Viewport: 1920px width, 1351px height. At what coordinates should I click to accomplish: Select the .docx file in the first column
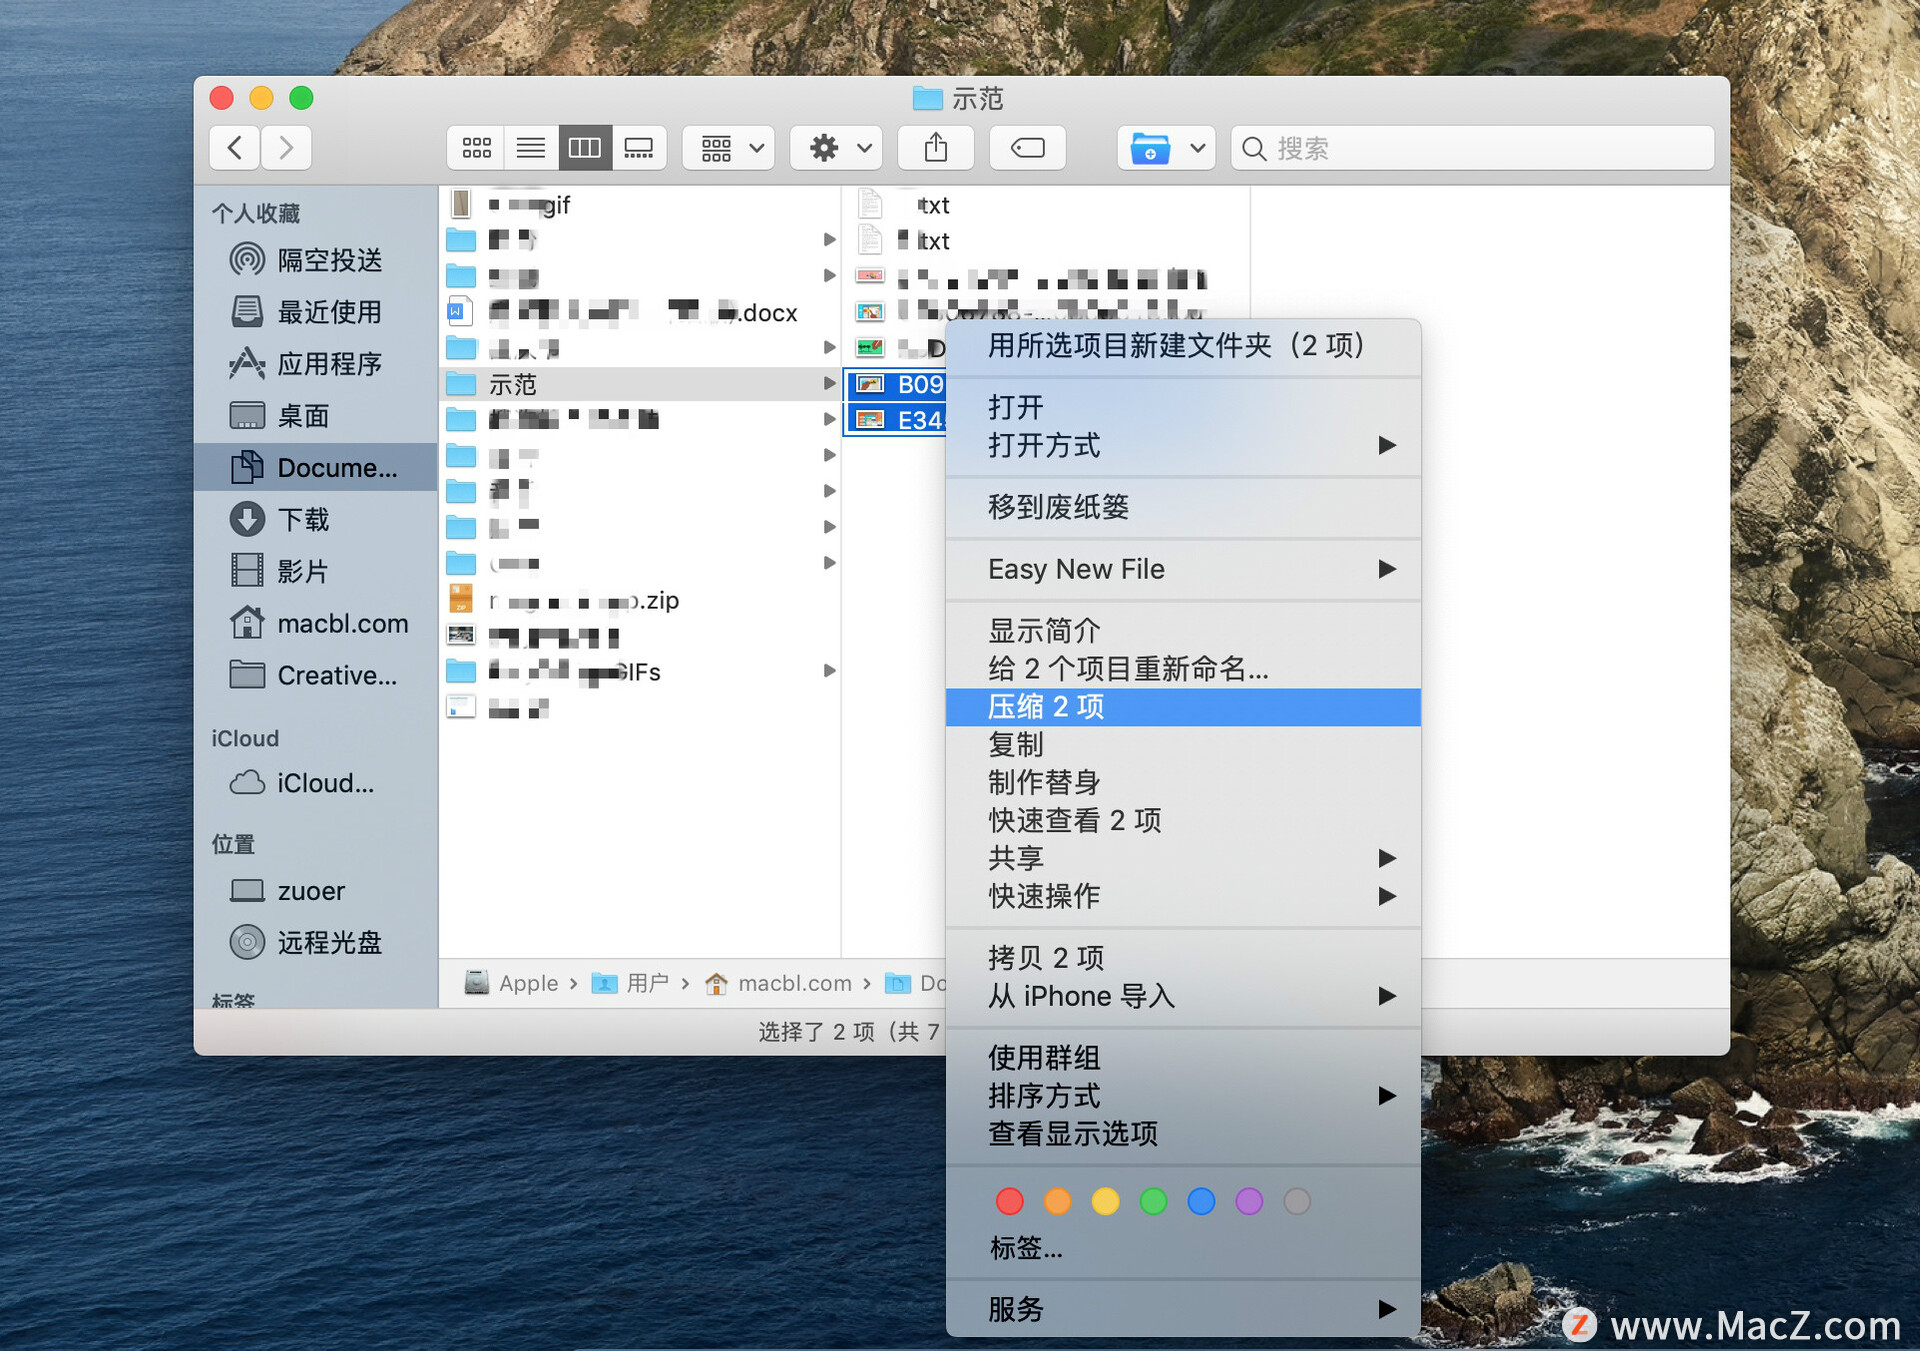point(640,312)
